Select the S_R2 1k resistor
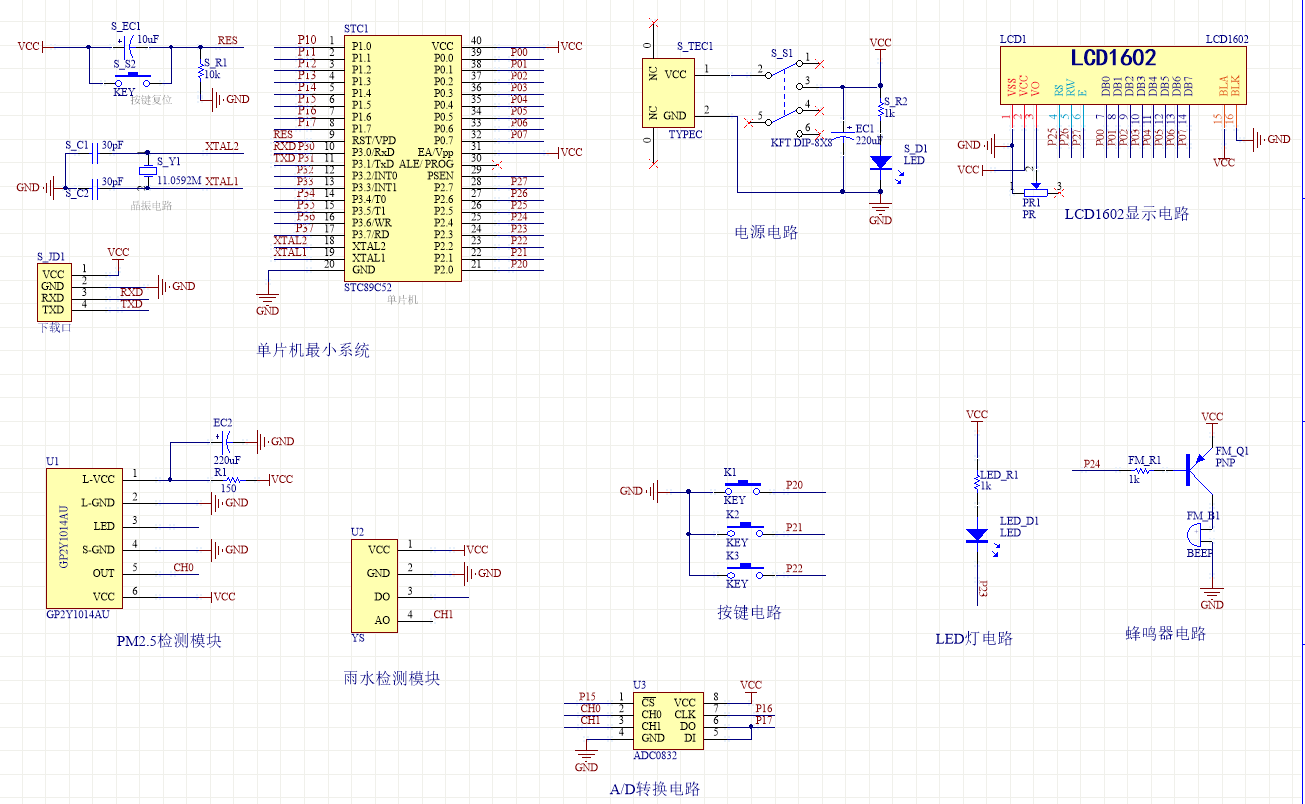This screenshot has width=1305, height=804. 880,109
